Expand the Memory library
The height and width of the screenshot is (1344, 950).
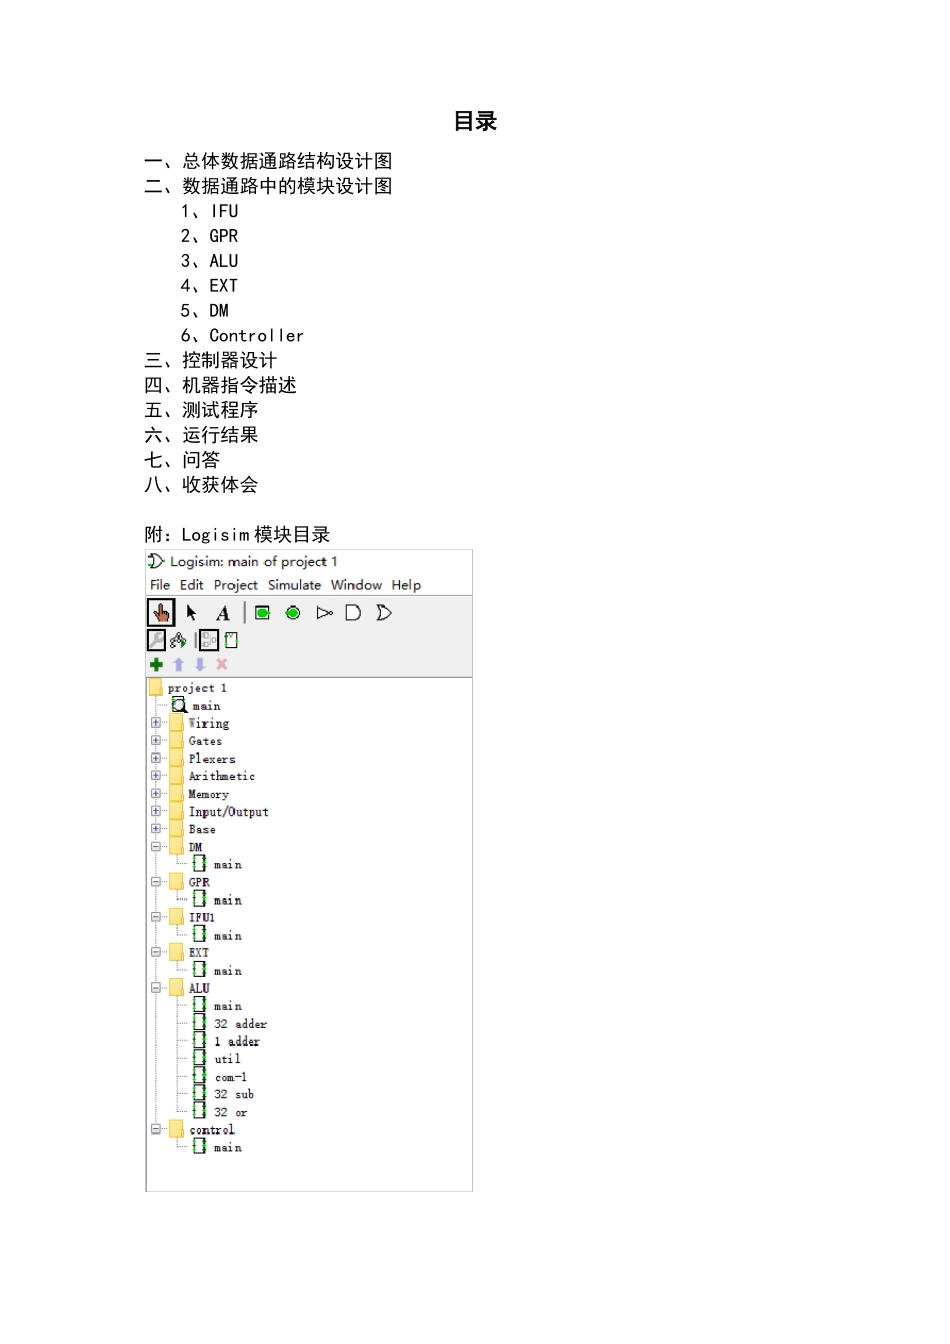point(156,794)
